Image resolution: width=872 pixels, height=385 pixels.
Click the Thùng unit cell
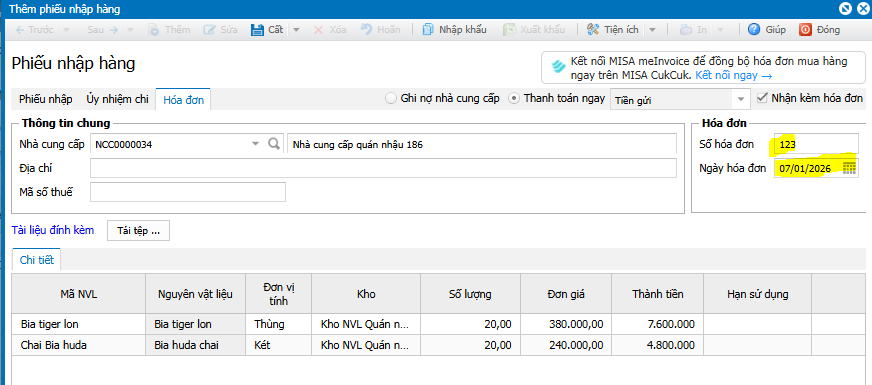click(278, 324)
